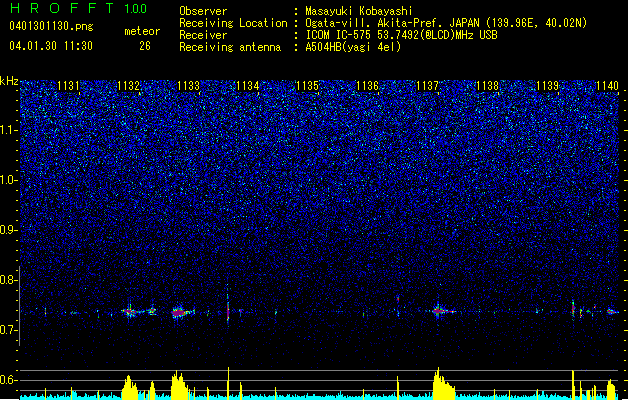This screenshot has width=629, height=400.
Task: Click the 1138 time marker
Action: pos(487,86)
